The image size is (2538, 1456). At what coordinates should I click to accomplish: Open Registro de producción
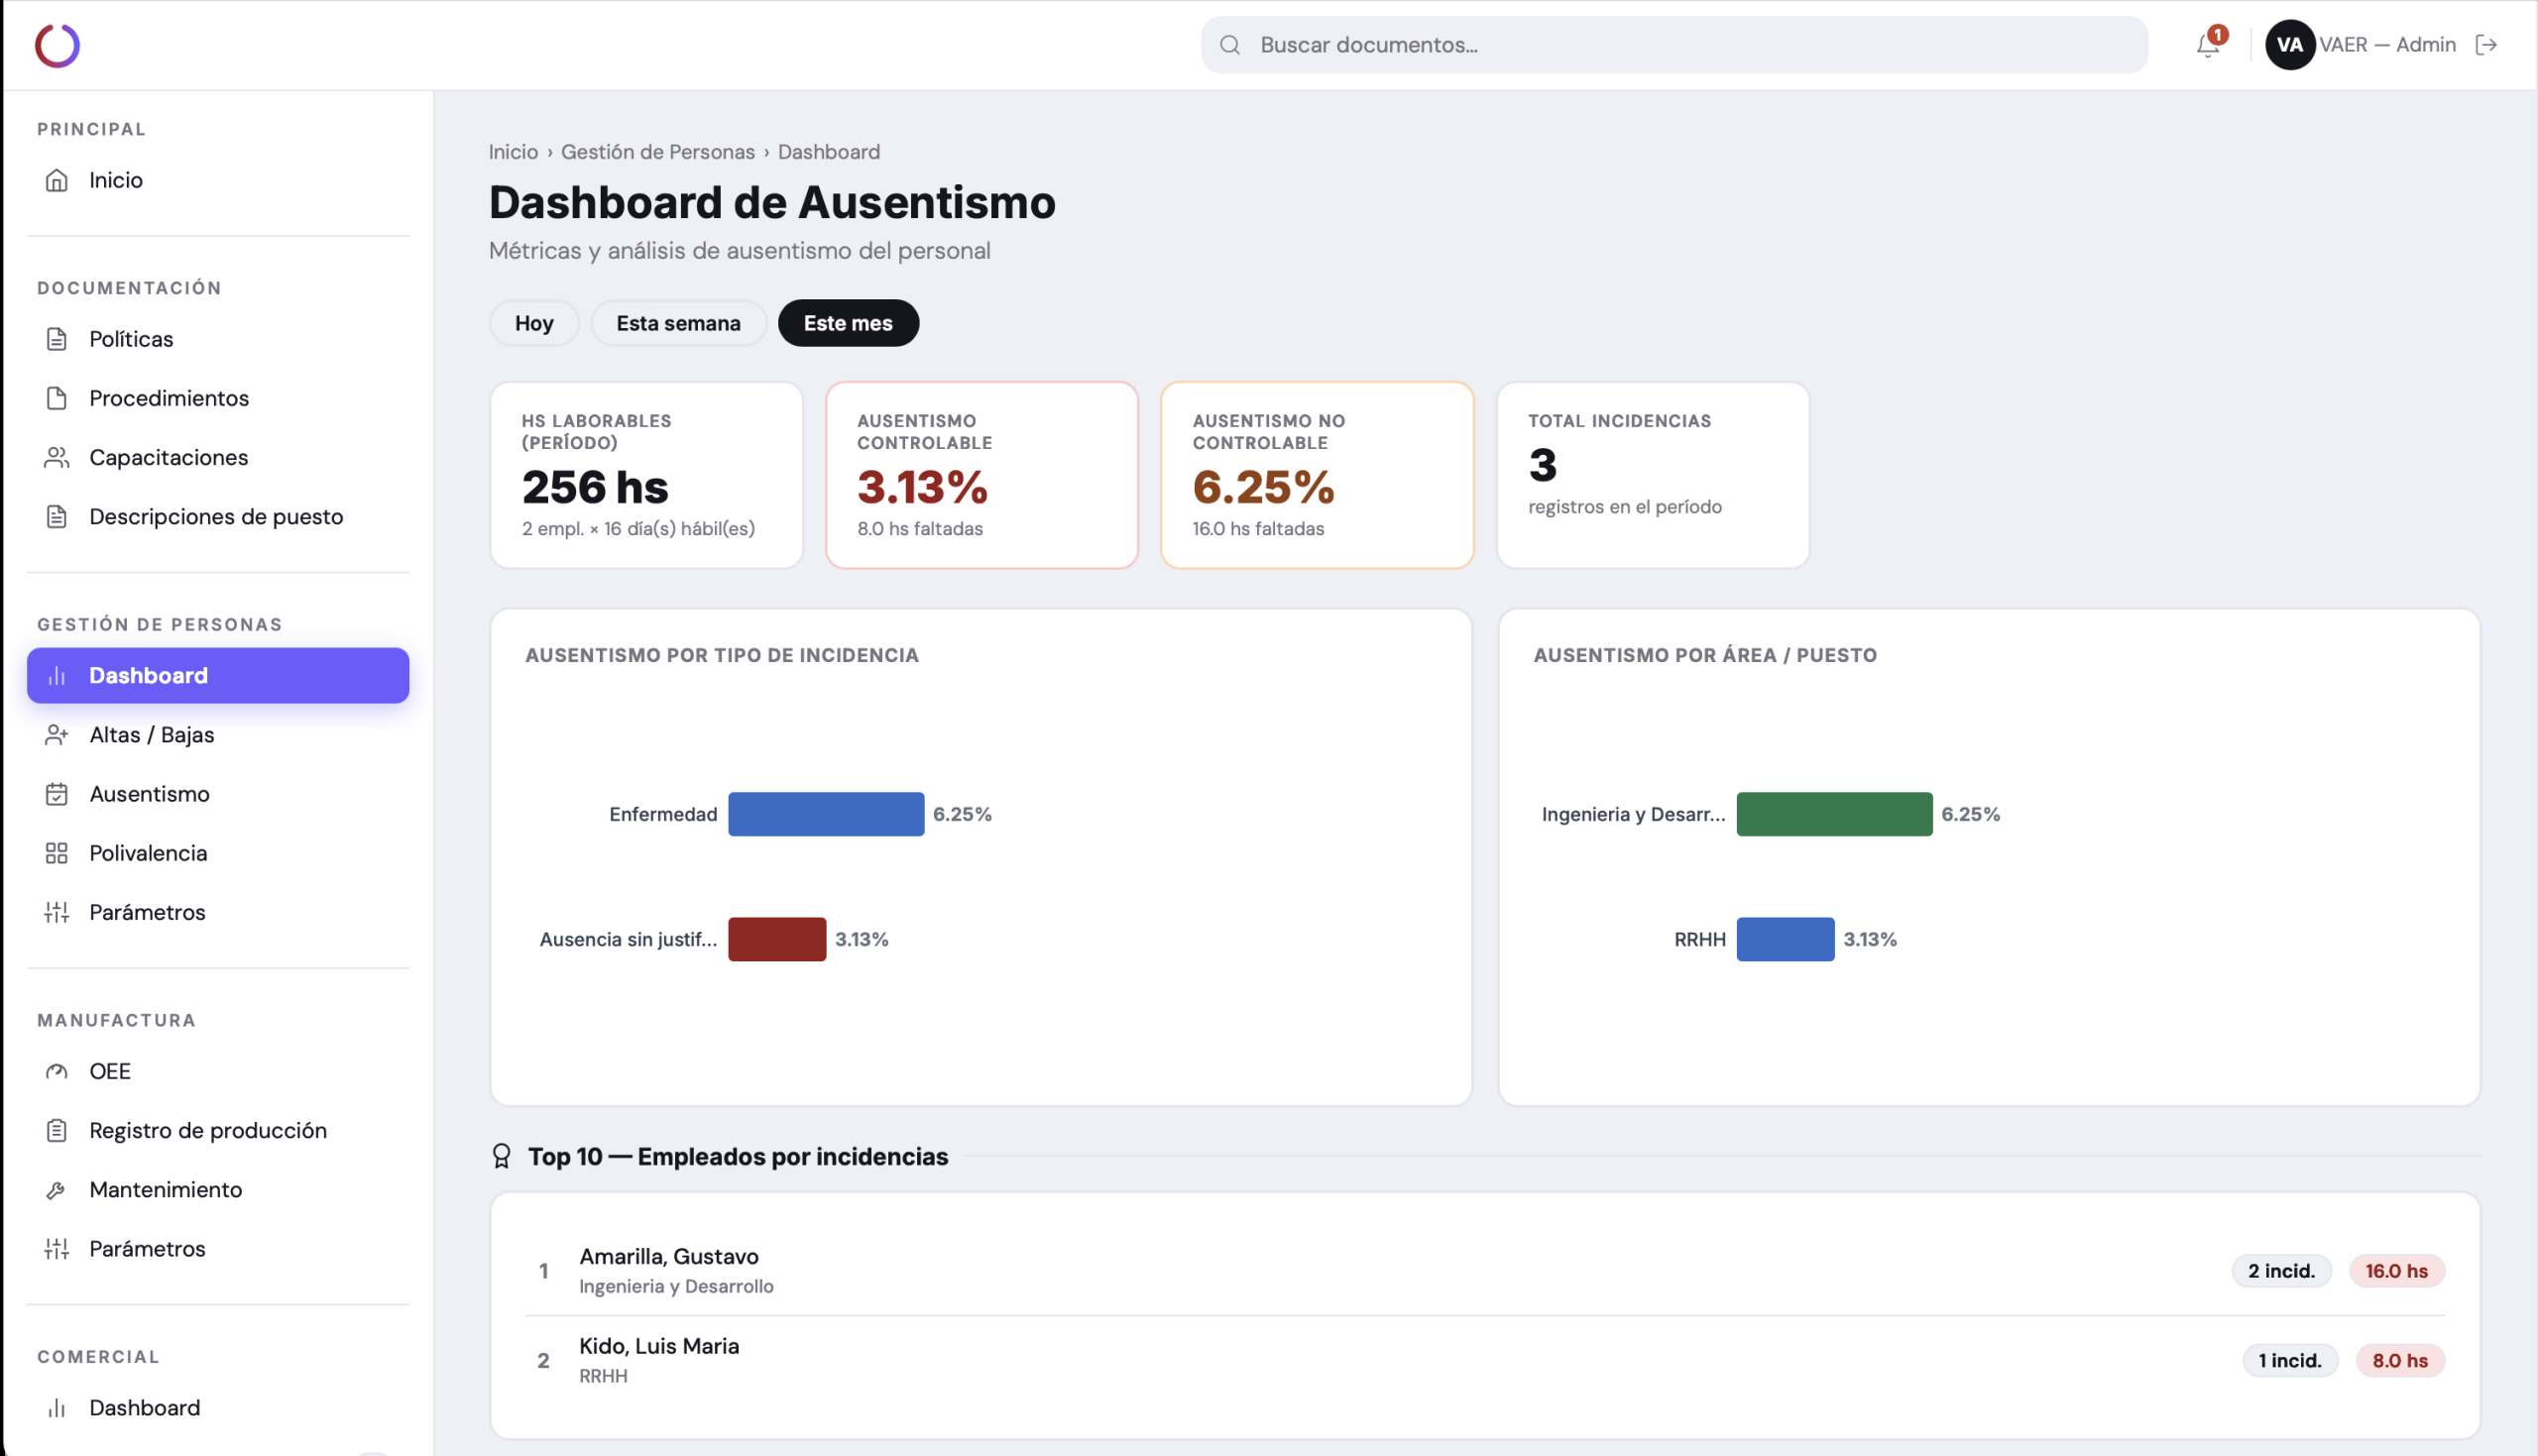pyautogui.click(x=218, y=1130)
